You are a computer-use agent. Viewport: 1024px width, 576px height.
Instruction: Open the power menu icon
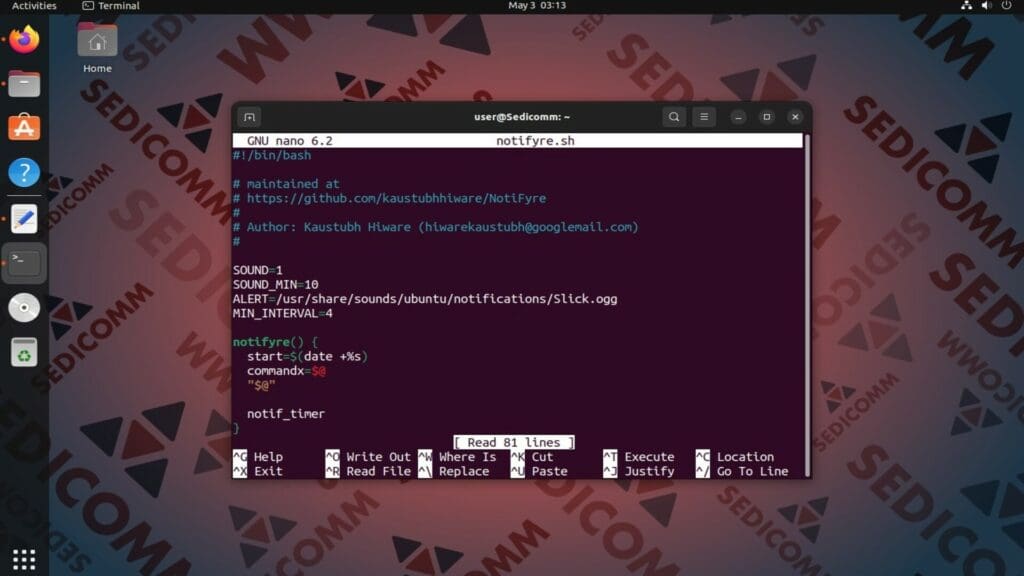(x=1006, y=5)
